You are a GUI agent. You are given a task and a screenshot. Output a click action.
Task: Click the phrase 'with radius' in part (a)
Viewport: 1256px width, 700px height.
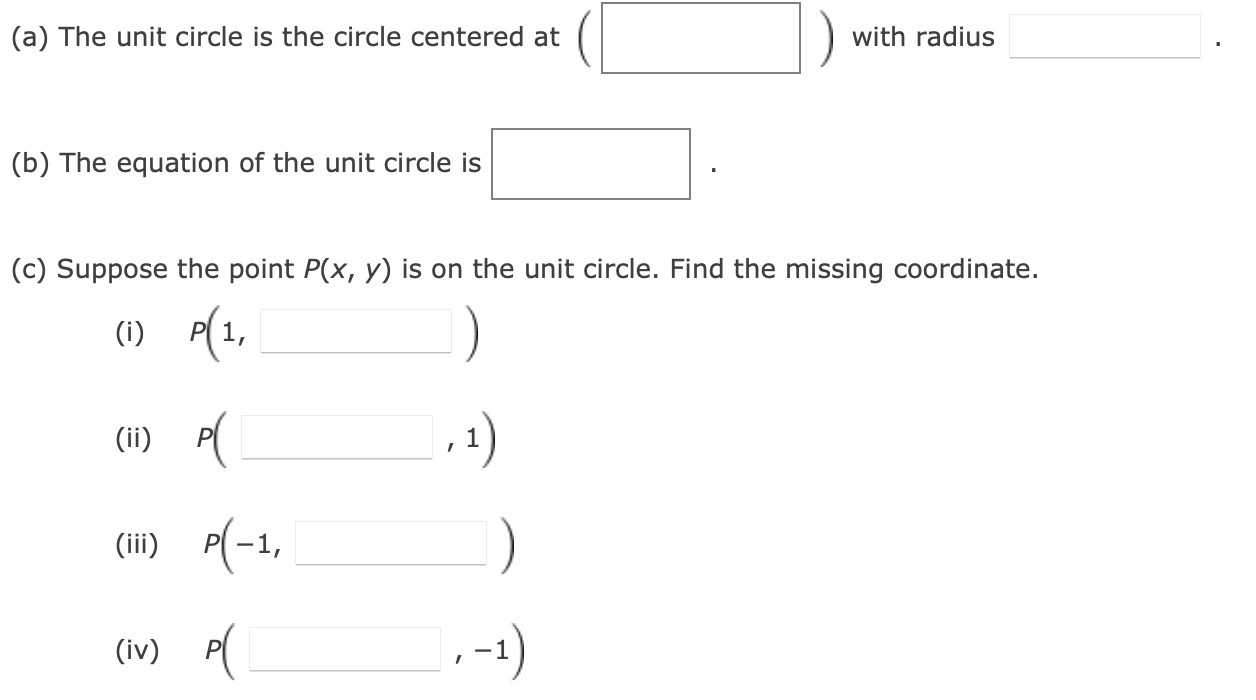point(922,37)
